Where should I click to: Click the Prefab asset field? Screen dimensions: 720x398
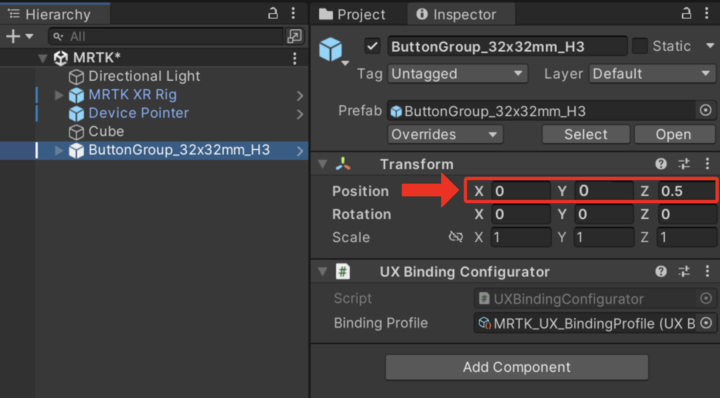tap(541, 111)
